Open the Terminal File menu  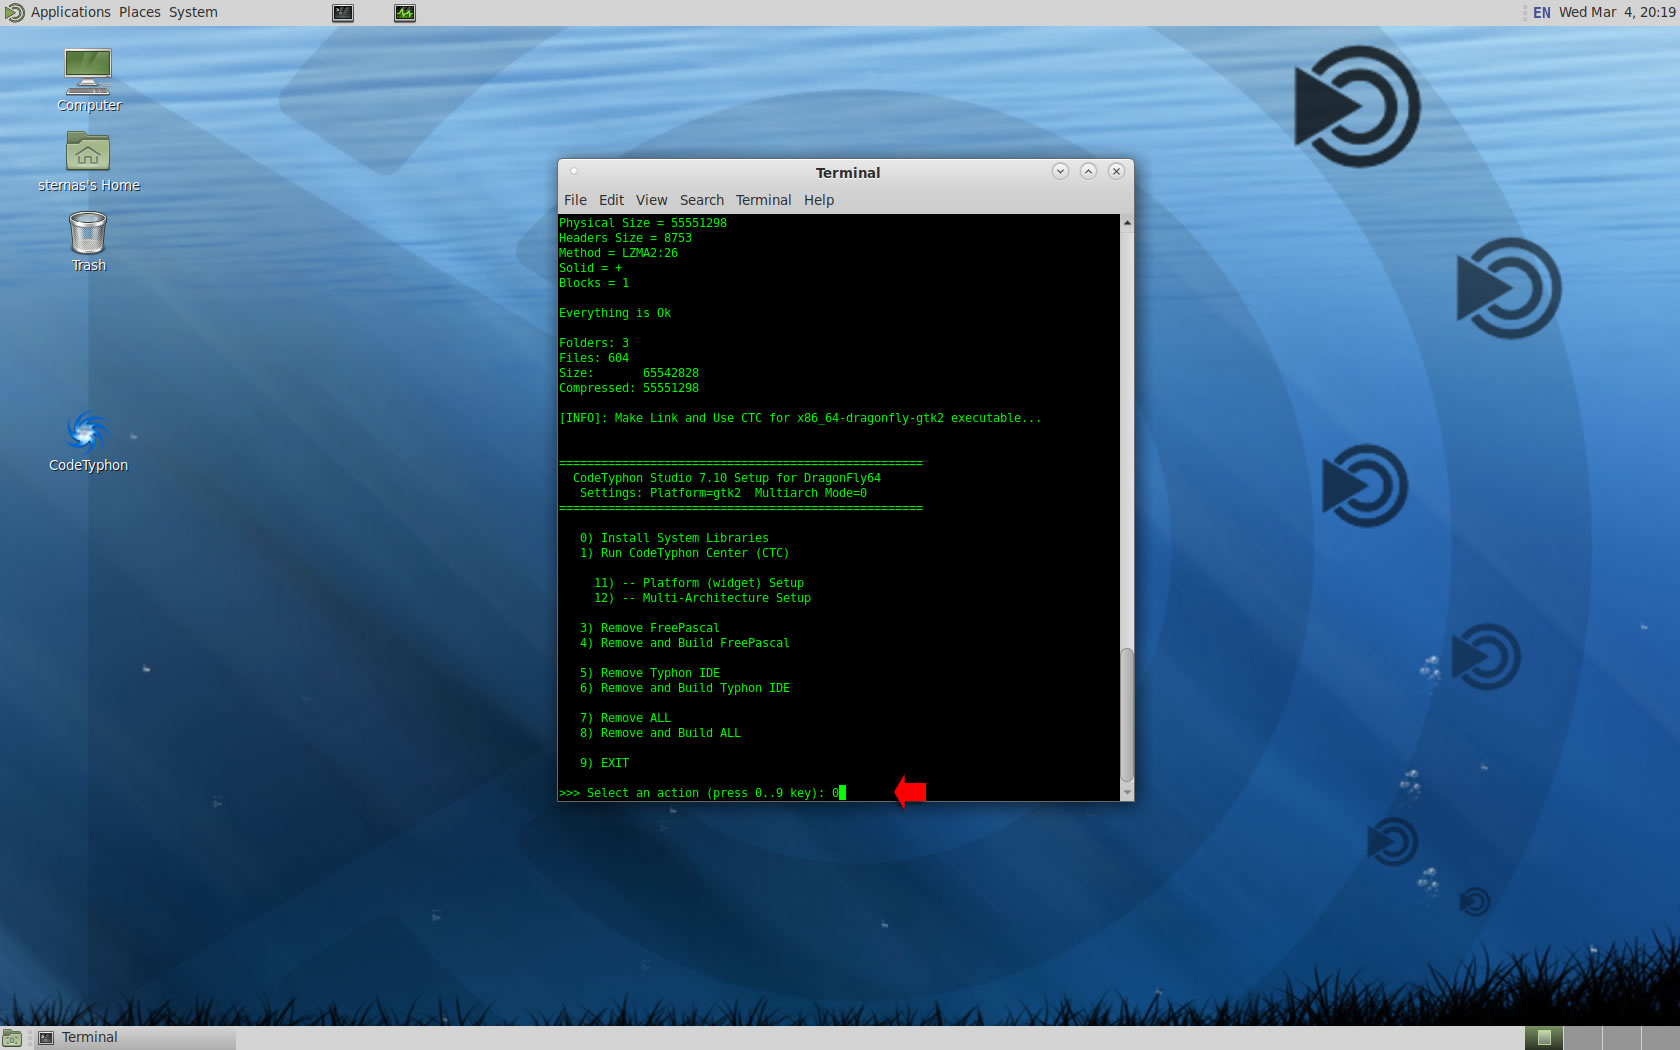[x=575, y=200]
